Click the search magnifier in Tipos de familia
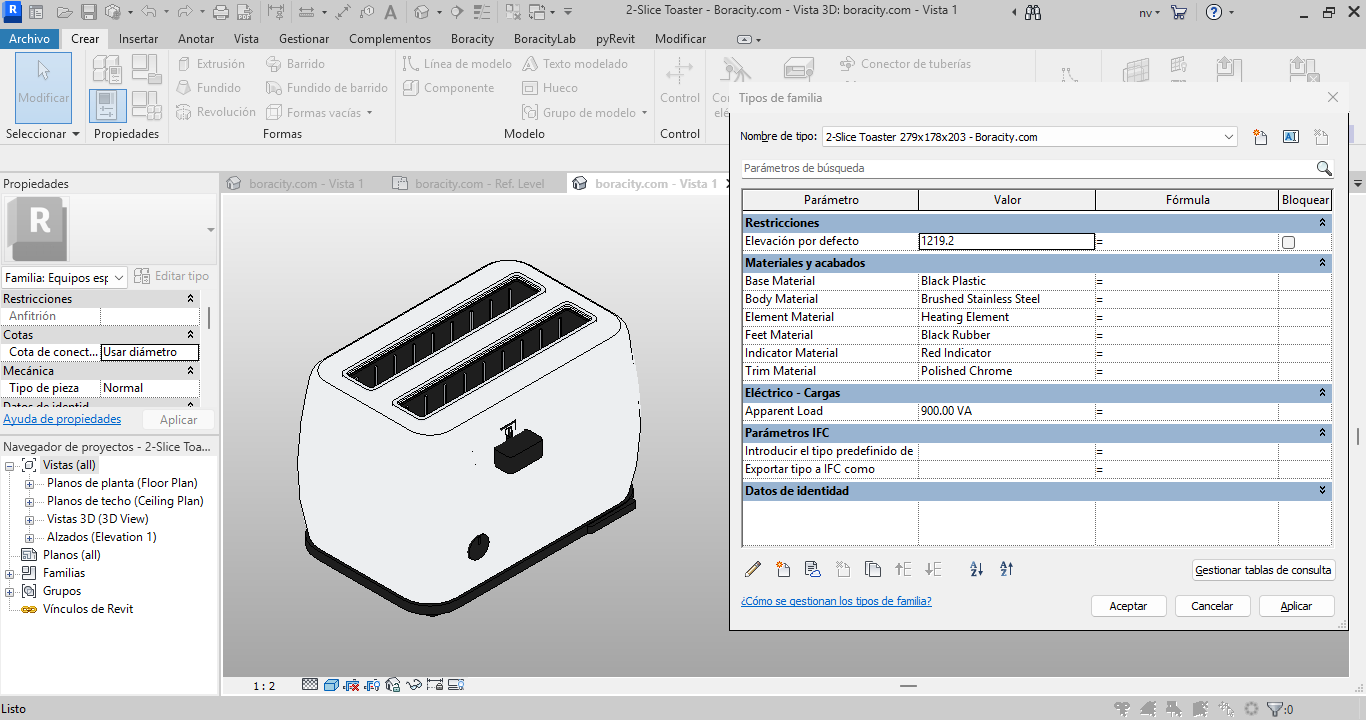This screenshot has width=1366, height=720. coord(1324,168)
